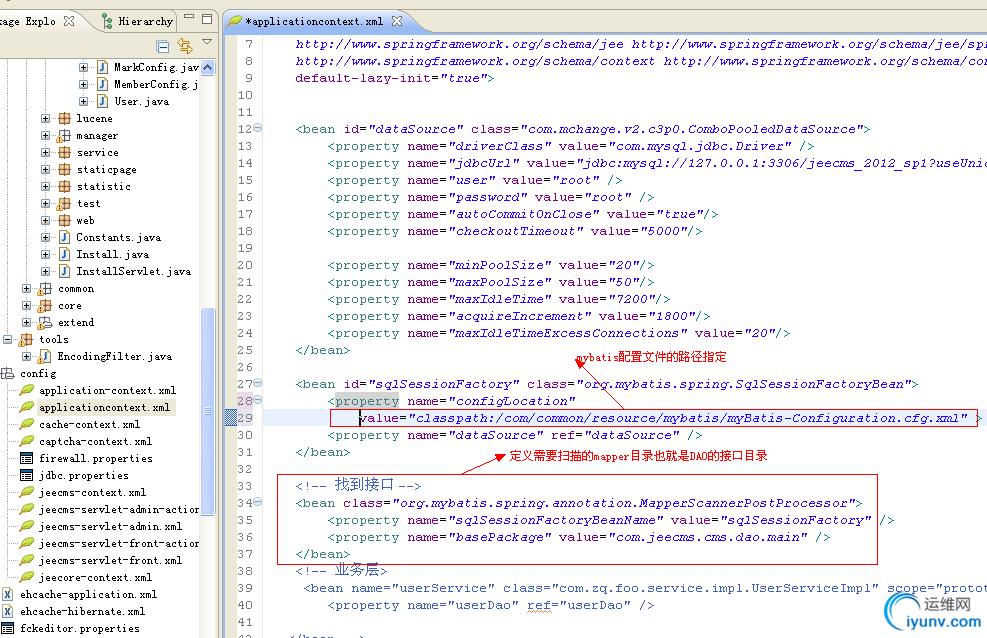The width and height of the screenshot is (987, 638).
Task: Expand the lucene package
Action: 45,118
